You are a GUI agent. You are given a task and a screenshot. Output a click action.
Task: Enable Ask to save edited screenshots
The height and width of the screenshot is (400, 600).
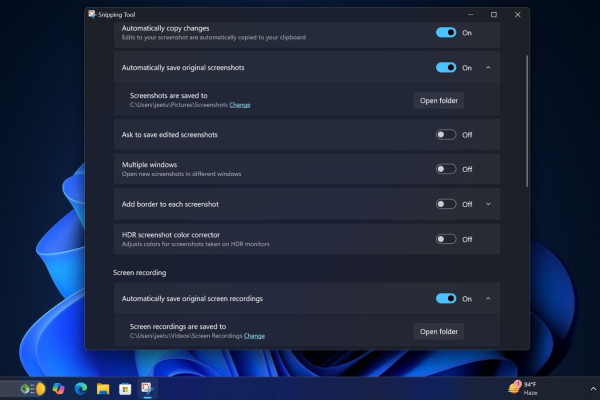(446, 135)
